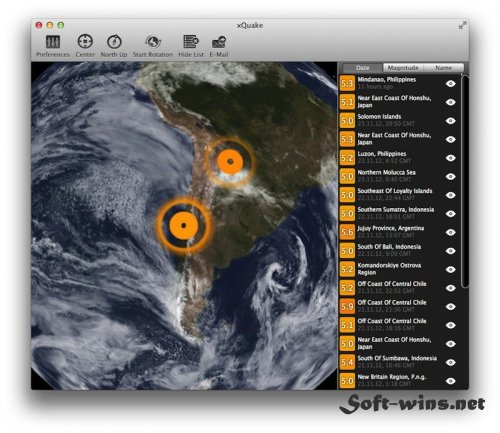Click the 5.2 badge beside Off Coast Of Central Chile
Viewport: 500px width, 433px height.
tap(347, 288)
